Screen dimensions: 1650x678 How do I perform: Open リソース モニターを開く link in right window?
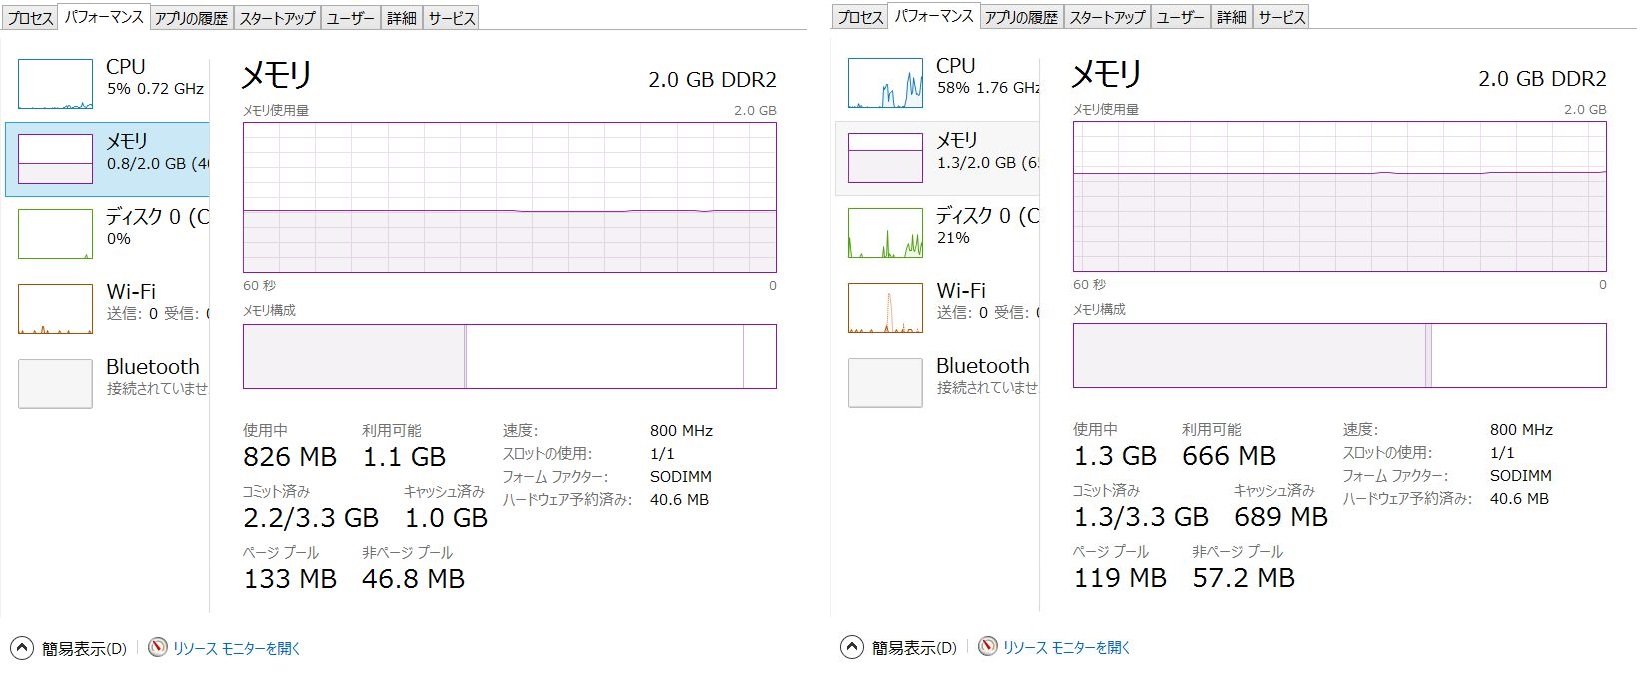[1066, 647]
